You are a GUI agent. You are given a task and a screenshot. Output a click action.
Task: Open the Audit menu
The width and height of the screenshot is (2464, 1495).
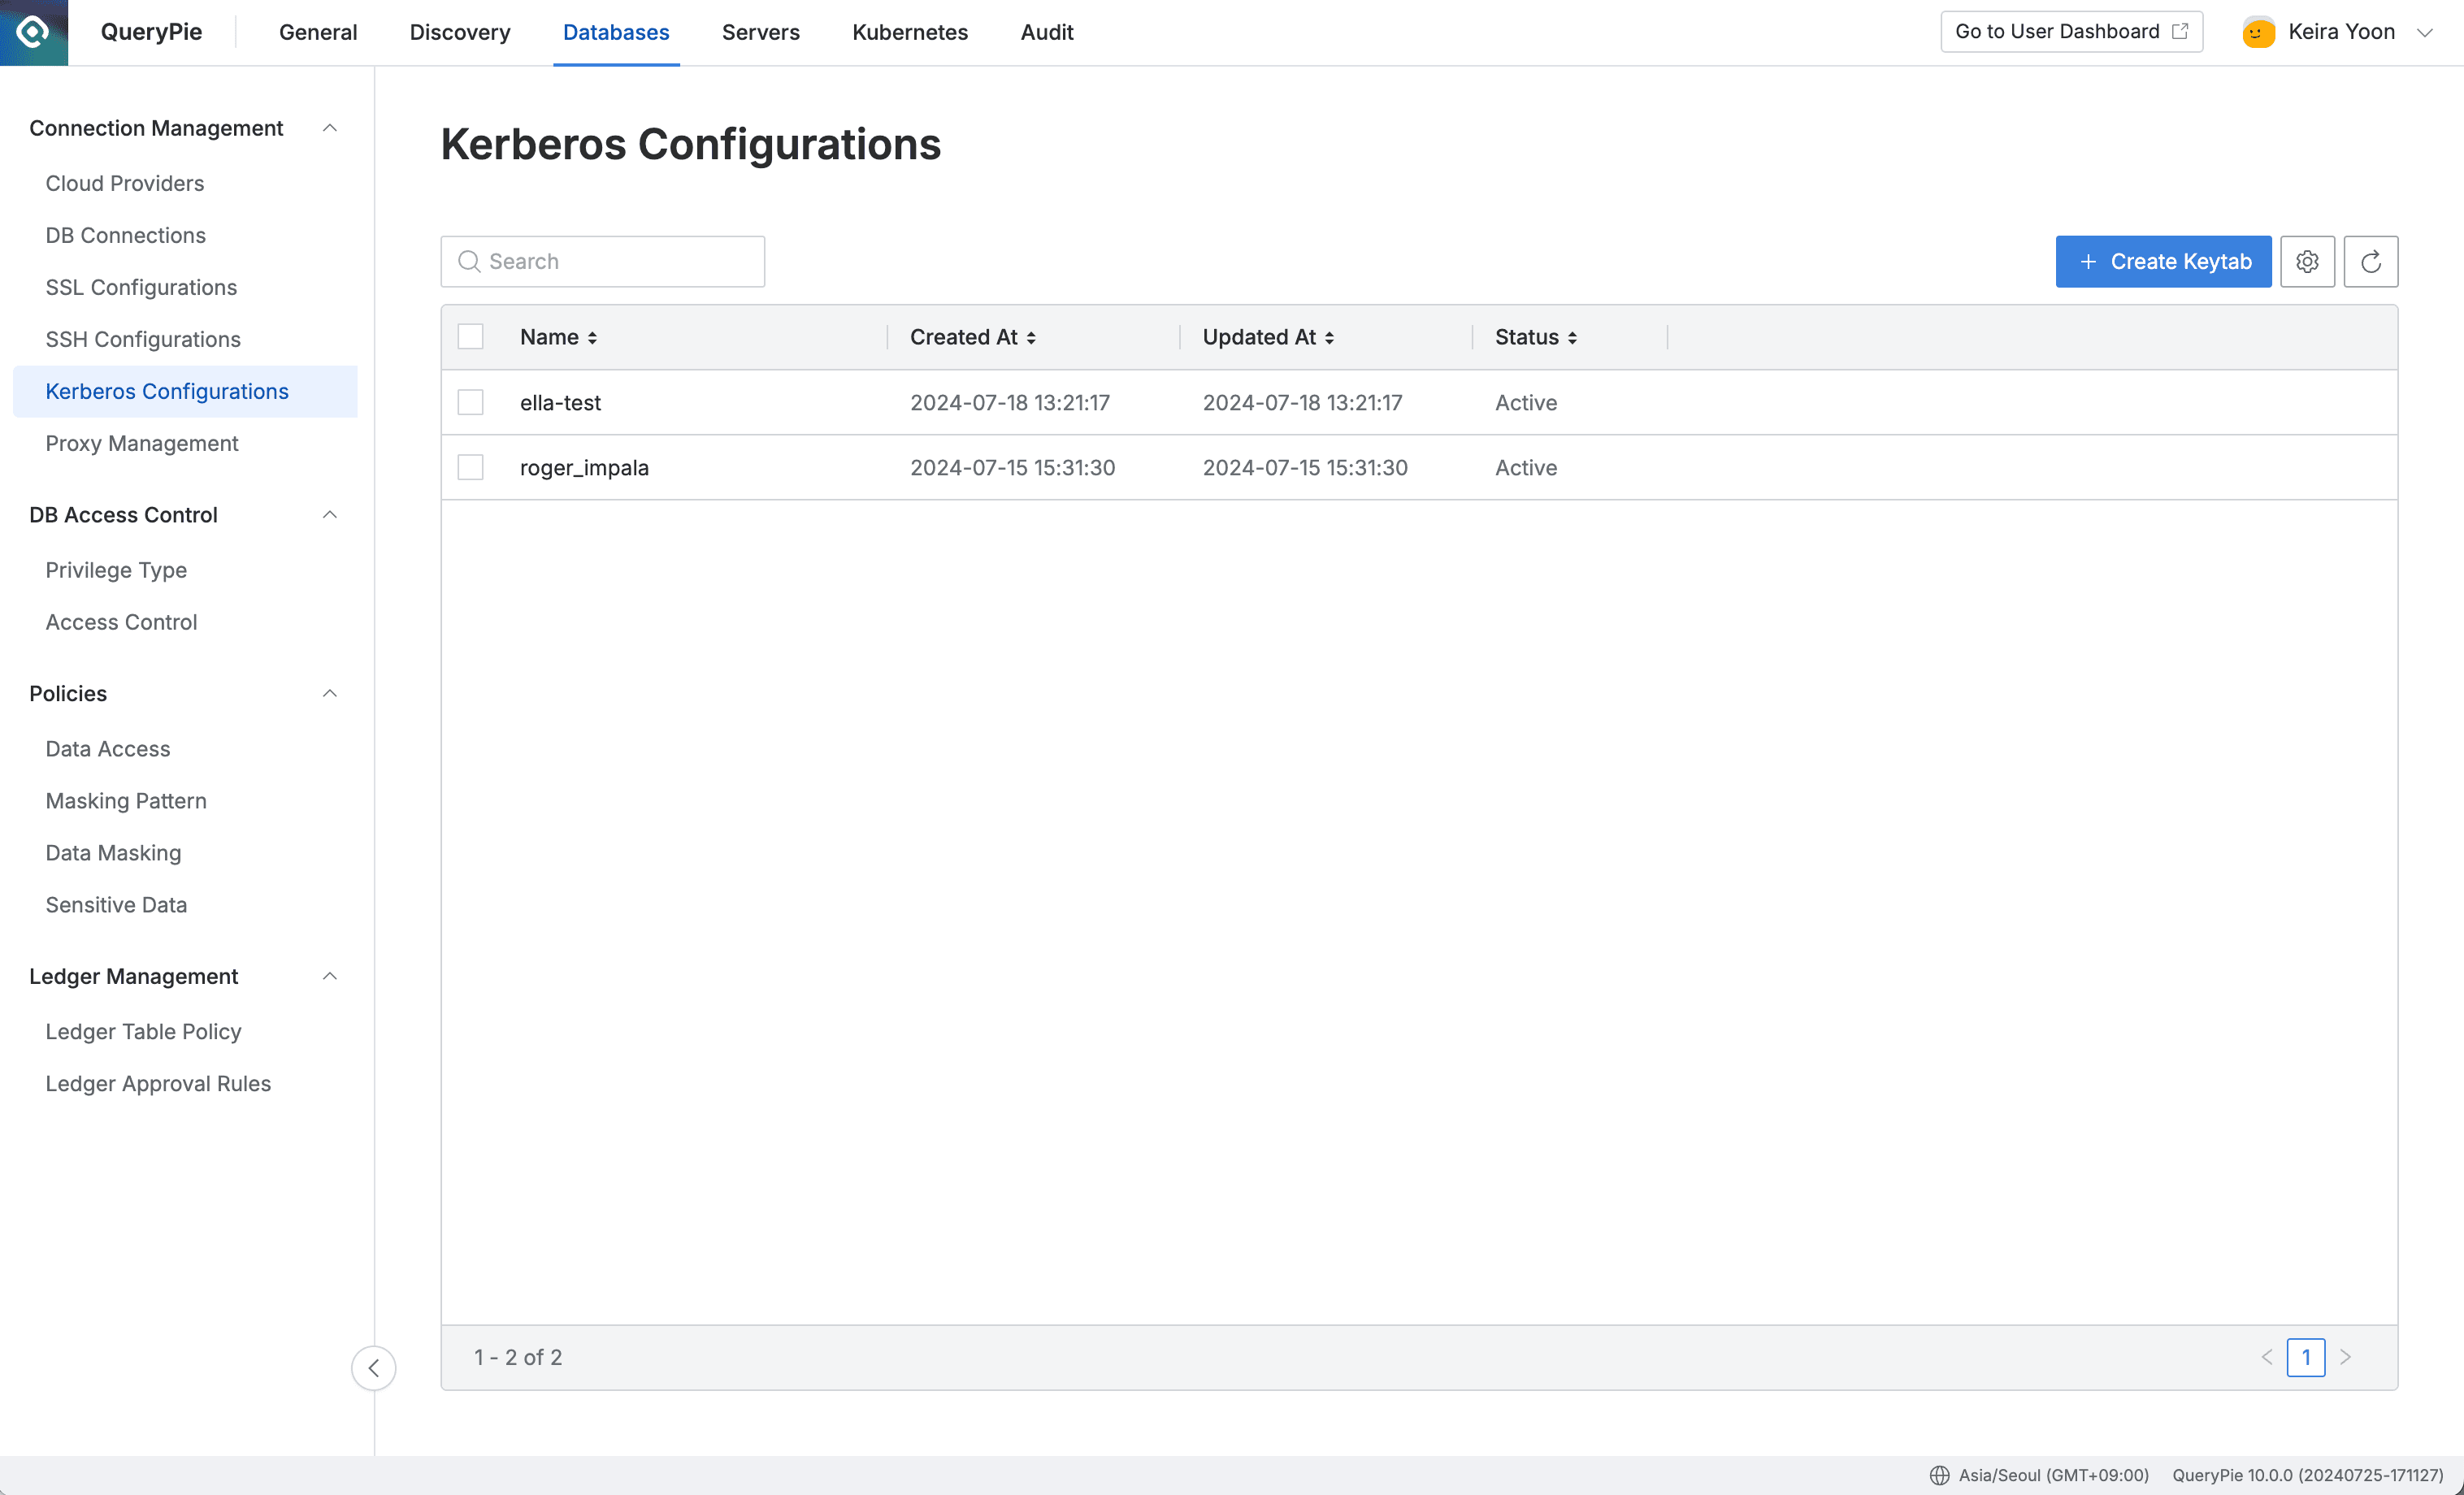point(1046,32)
